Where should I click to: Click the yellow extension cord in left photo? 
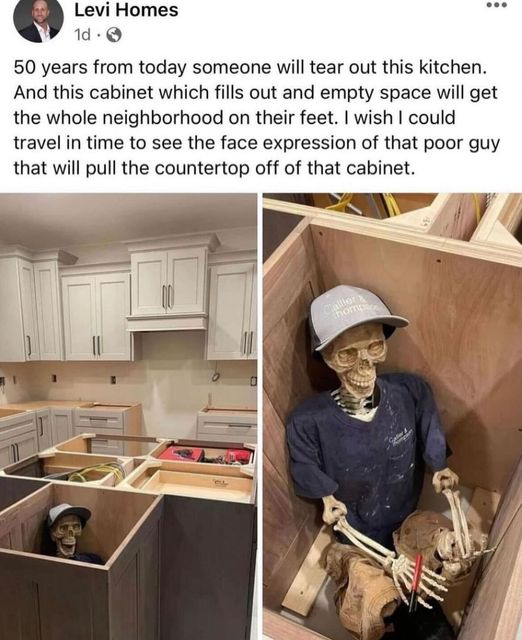97,471
